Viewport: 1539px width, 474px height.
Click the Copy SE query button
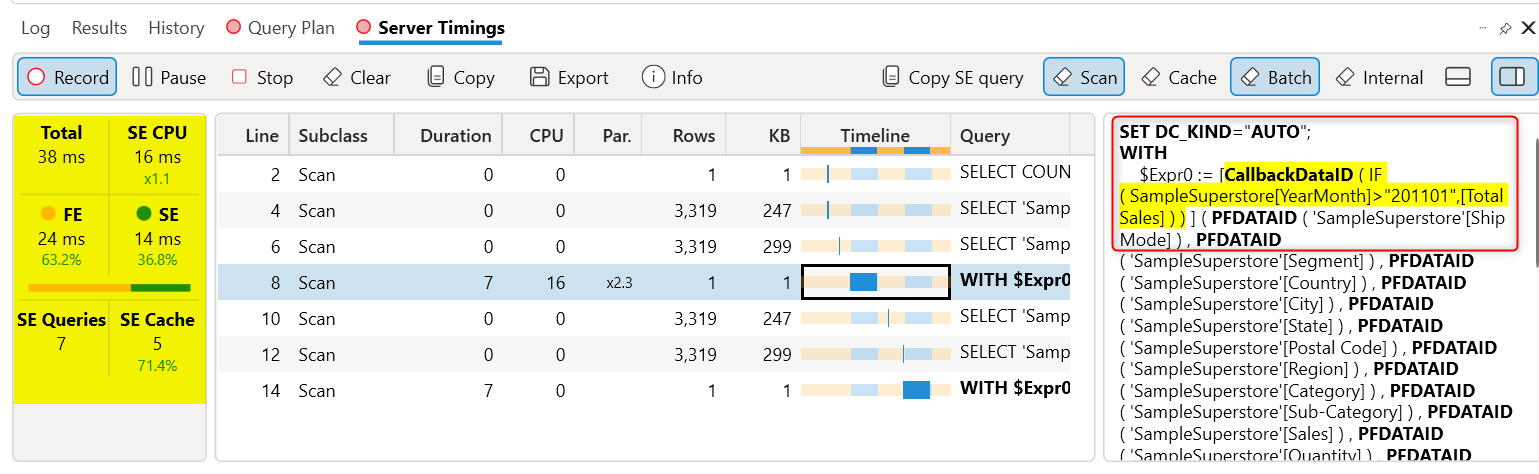click(953, 77)
